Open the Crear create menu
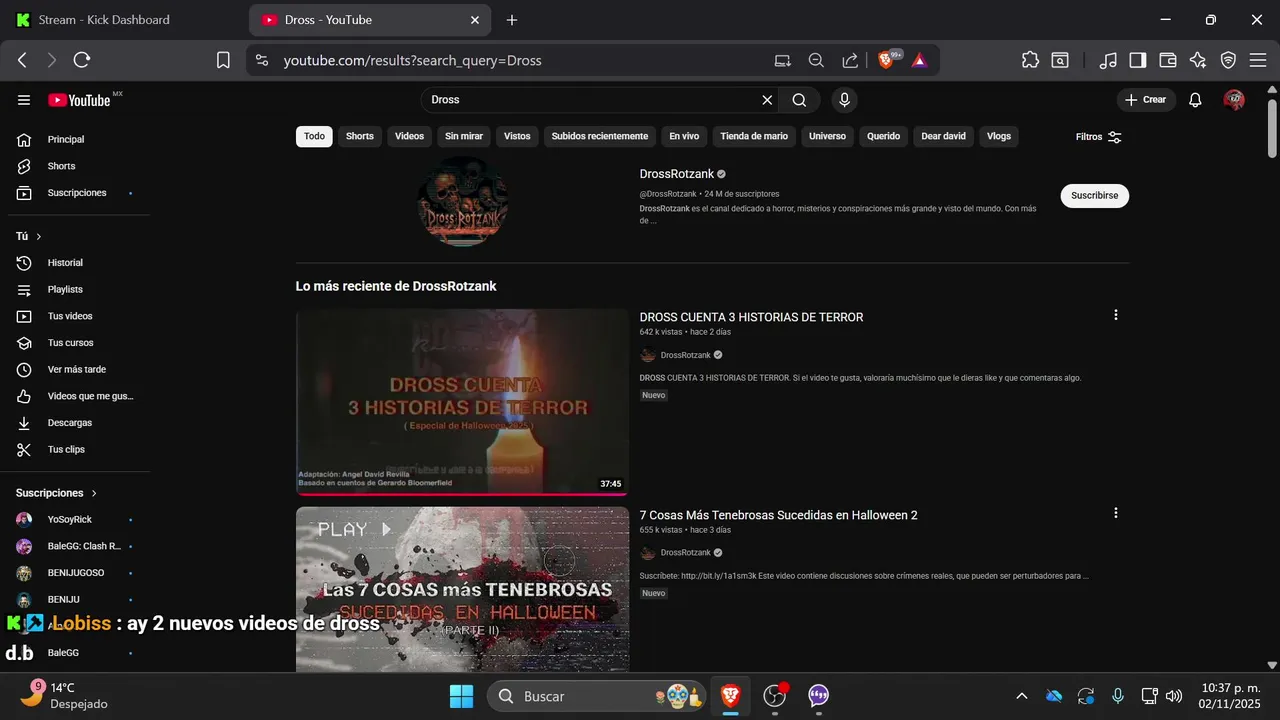The width and height of the screenshot is (1280, 720). click(1146, 100)
